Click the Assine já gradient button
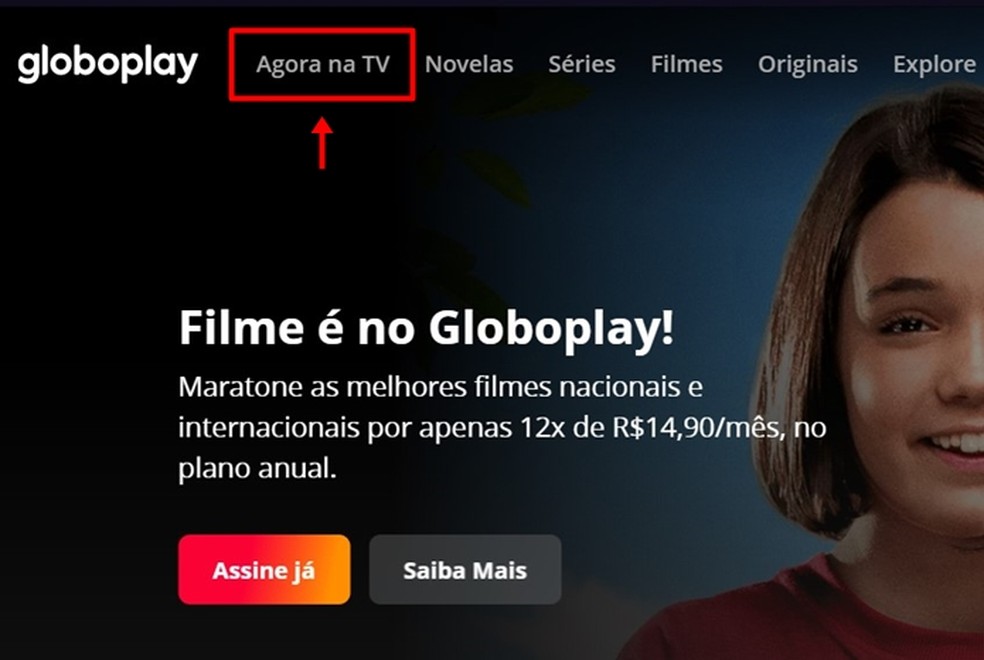This screenshot has height=660, width=984. [264, 570]
